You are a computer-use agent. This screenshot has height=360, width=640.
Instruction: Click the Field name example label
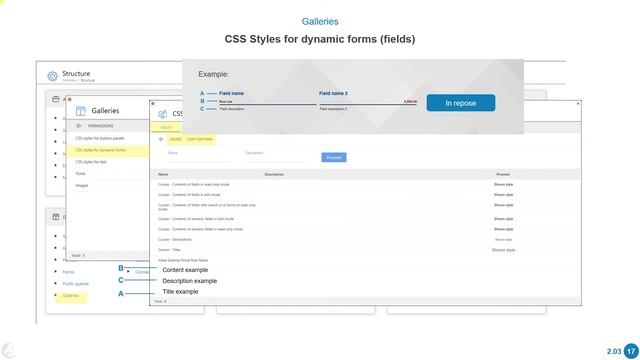tap(231, 93)
